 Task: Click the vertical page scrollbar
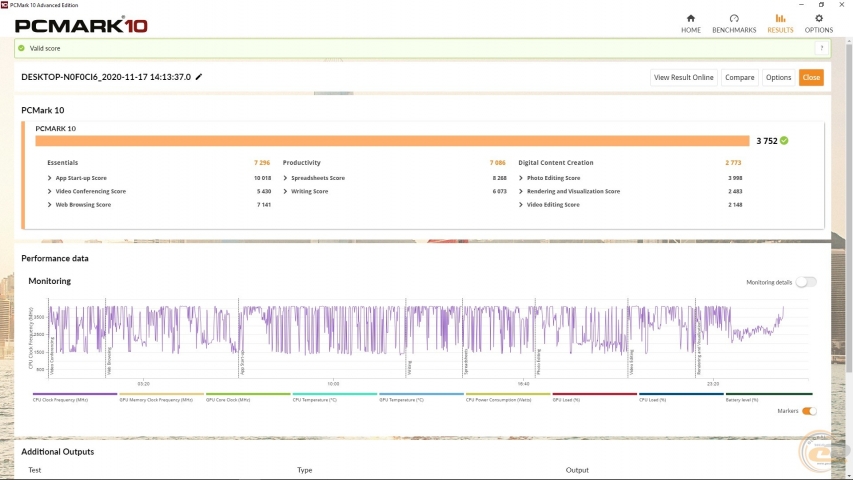coord(849,207)
